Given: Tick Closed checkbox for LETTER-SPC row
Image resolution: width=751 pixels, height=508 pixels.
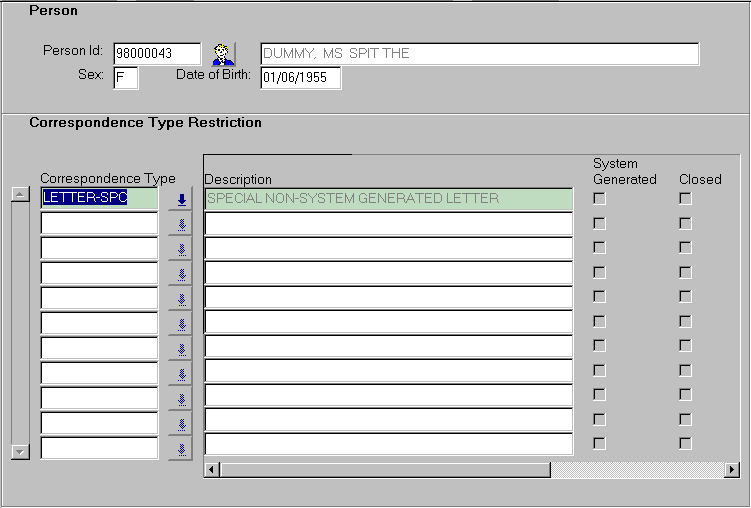Looking at the screenshot, I should pos(685,199).
